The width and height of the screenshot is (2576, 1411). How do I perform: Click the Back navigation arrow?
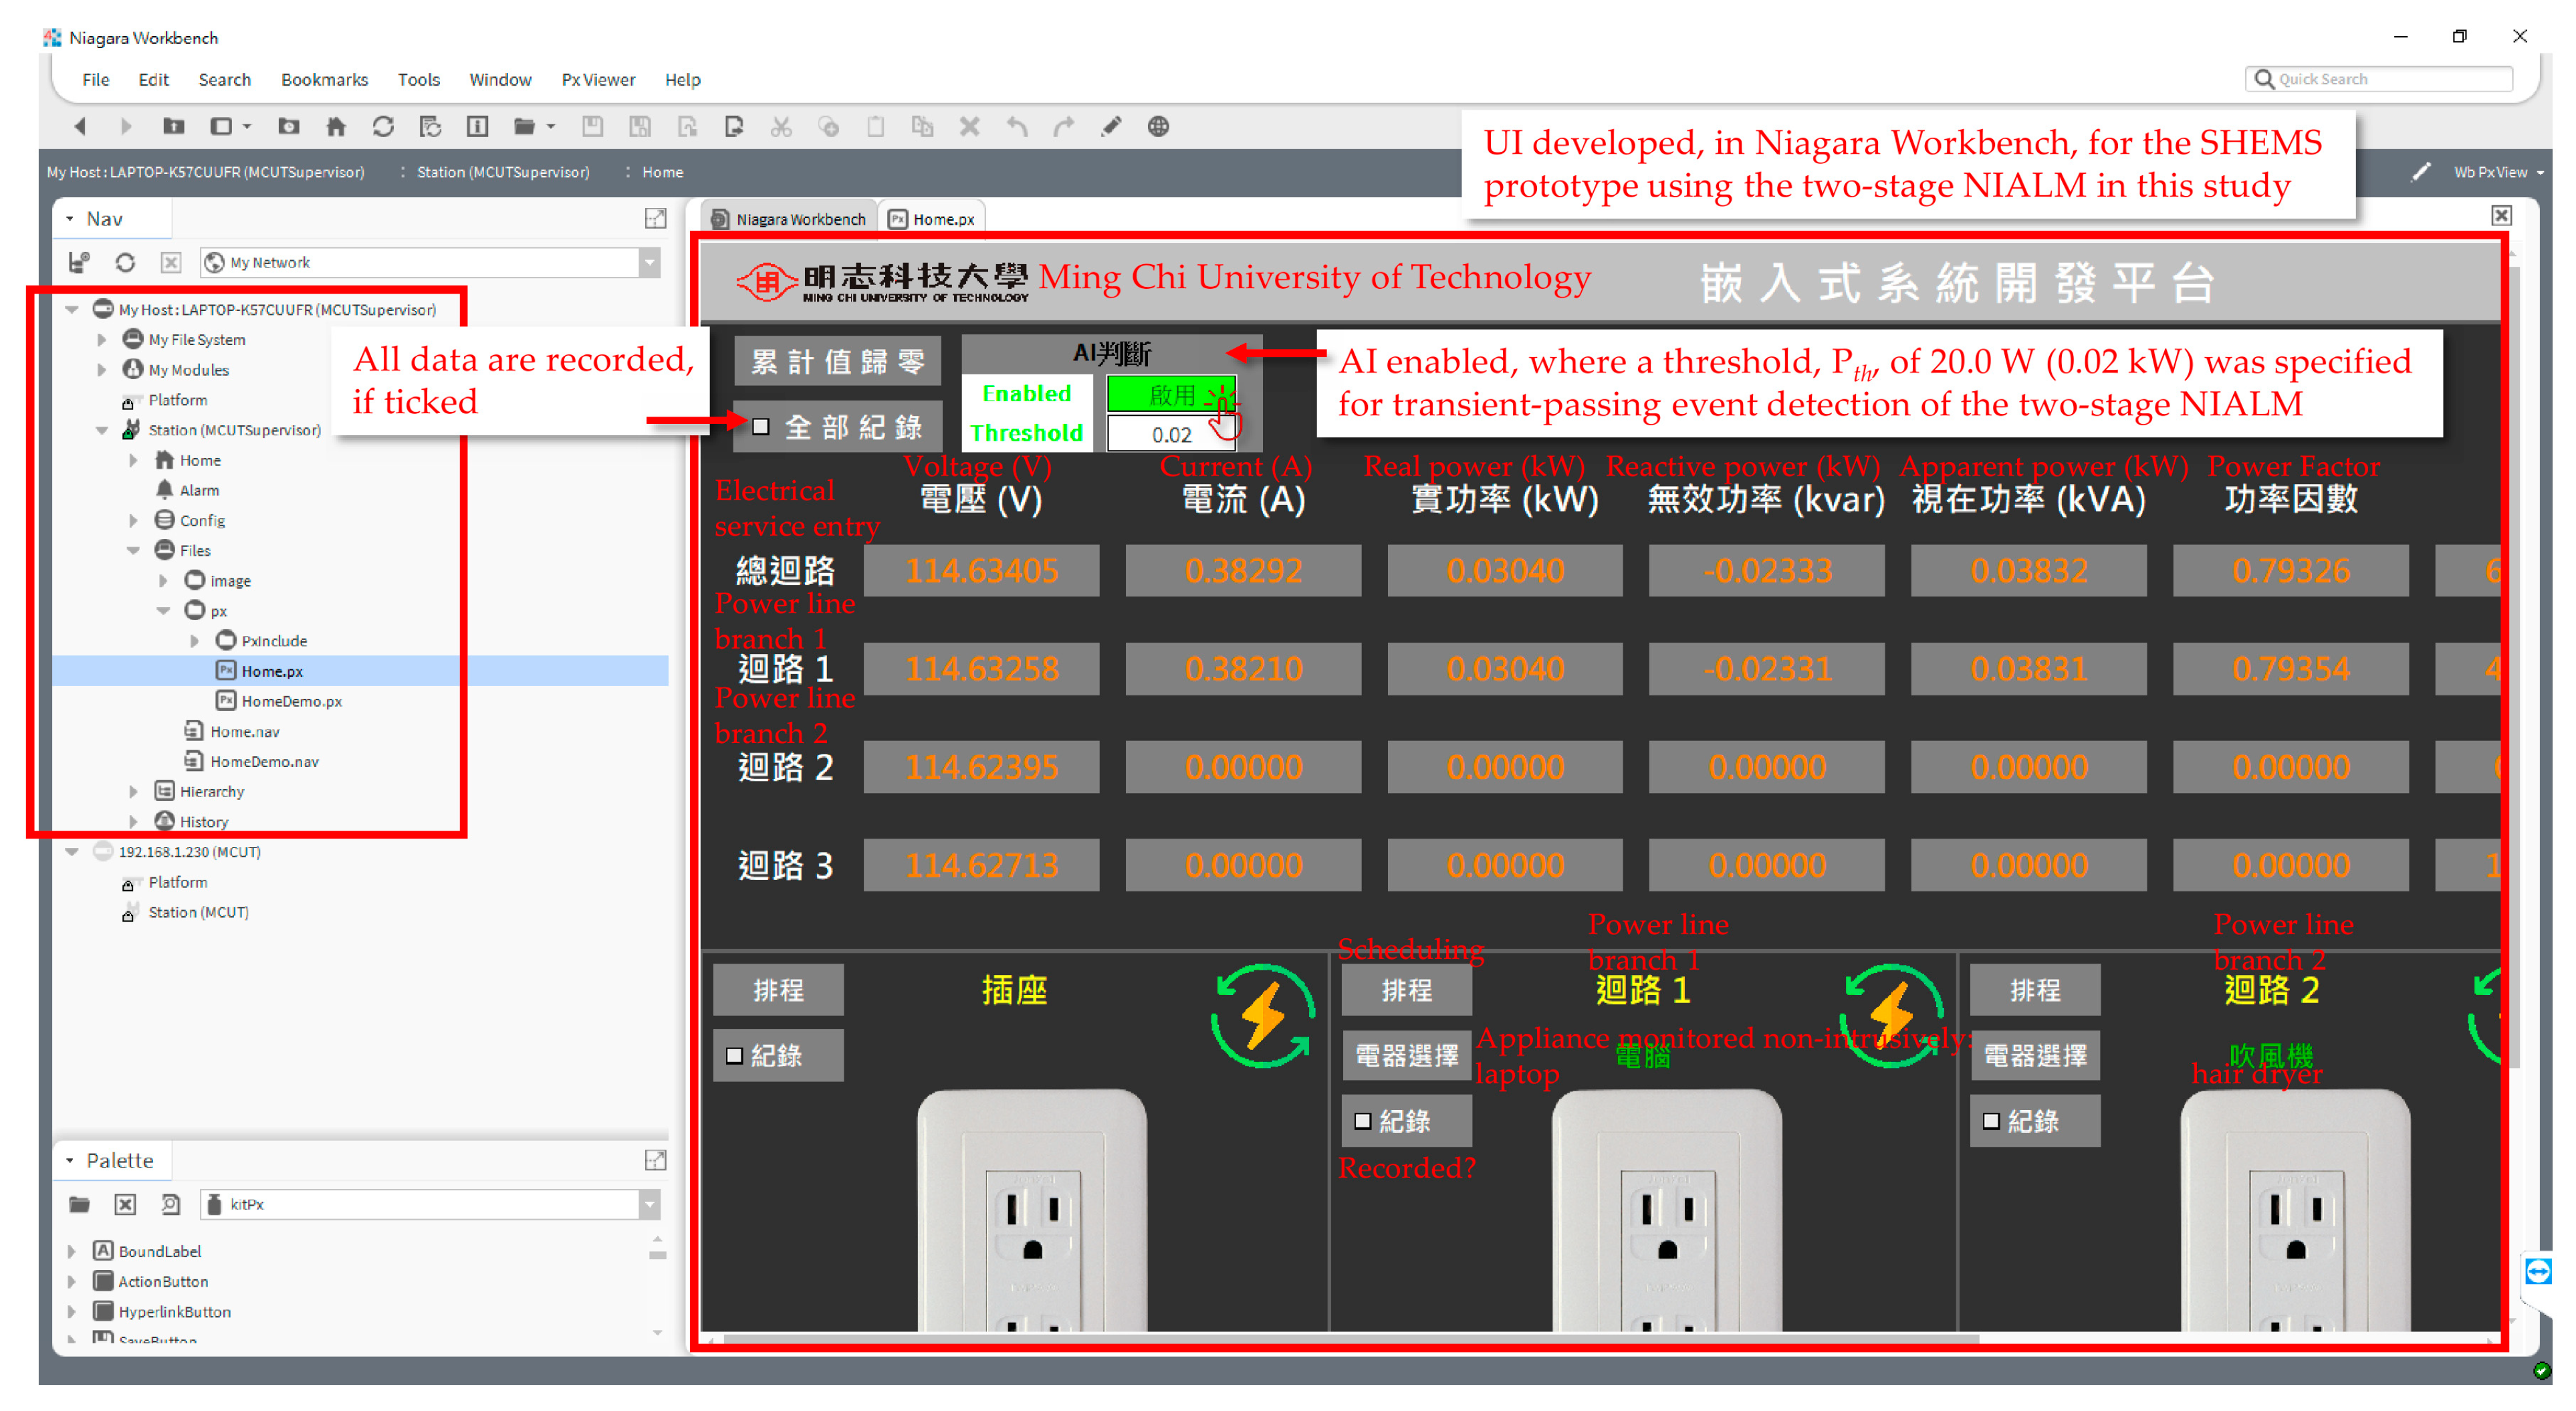[x=81, y=127]
